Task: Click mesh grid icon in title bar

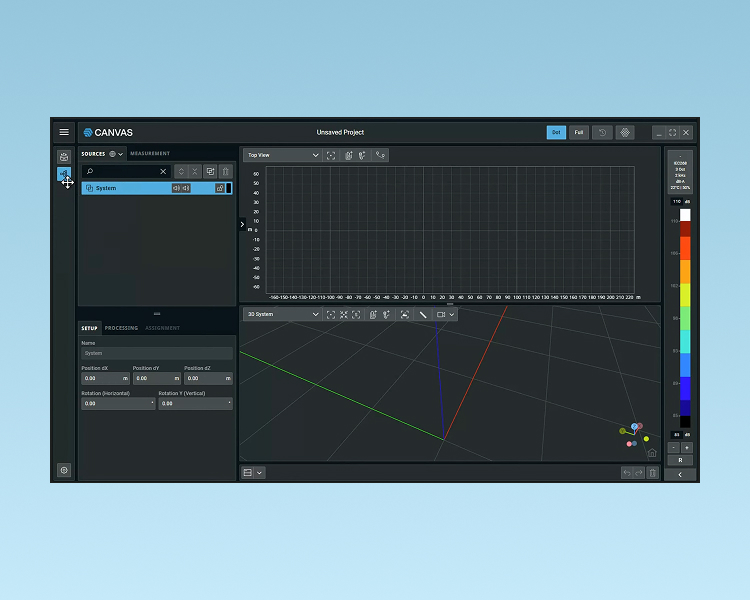Action: (625, 133)
